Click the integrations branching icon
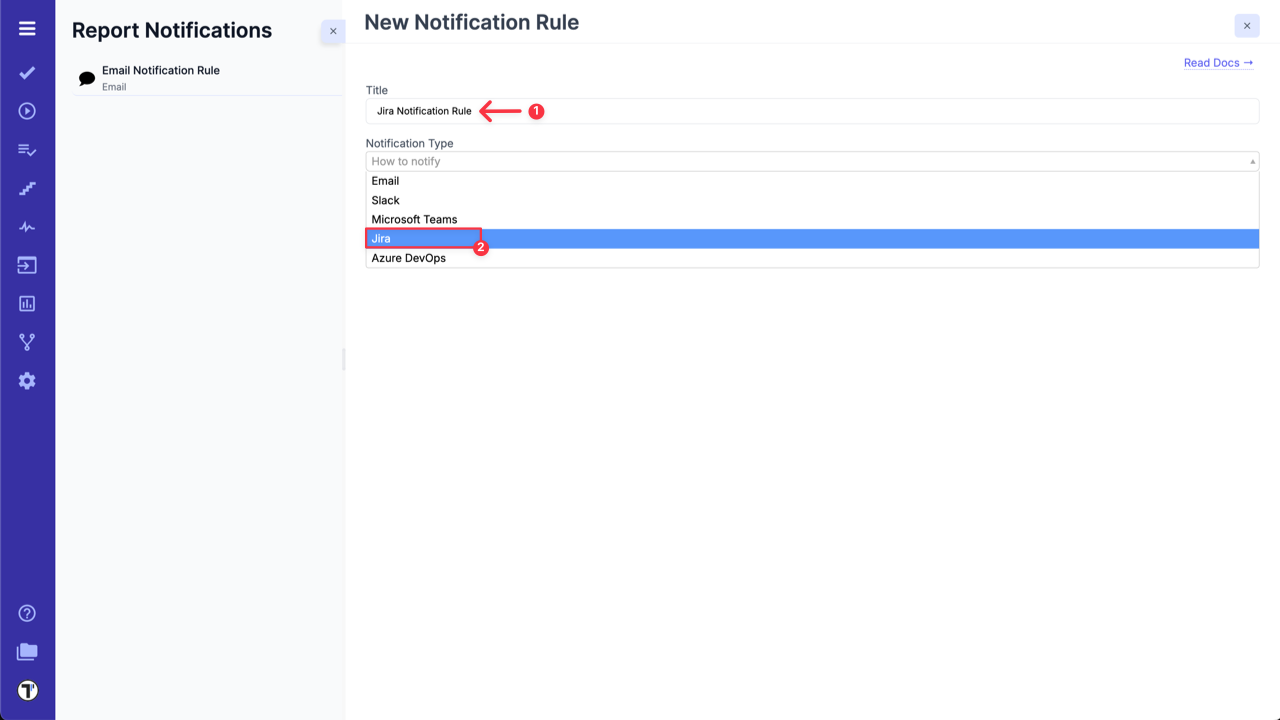 27,341
